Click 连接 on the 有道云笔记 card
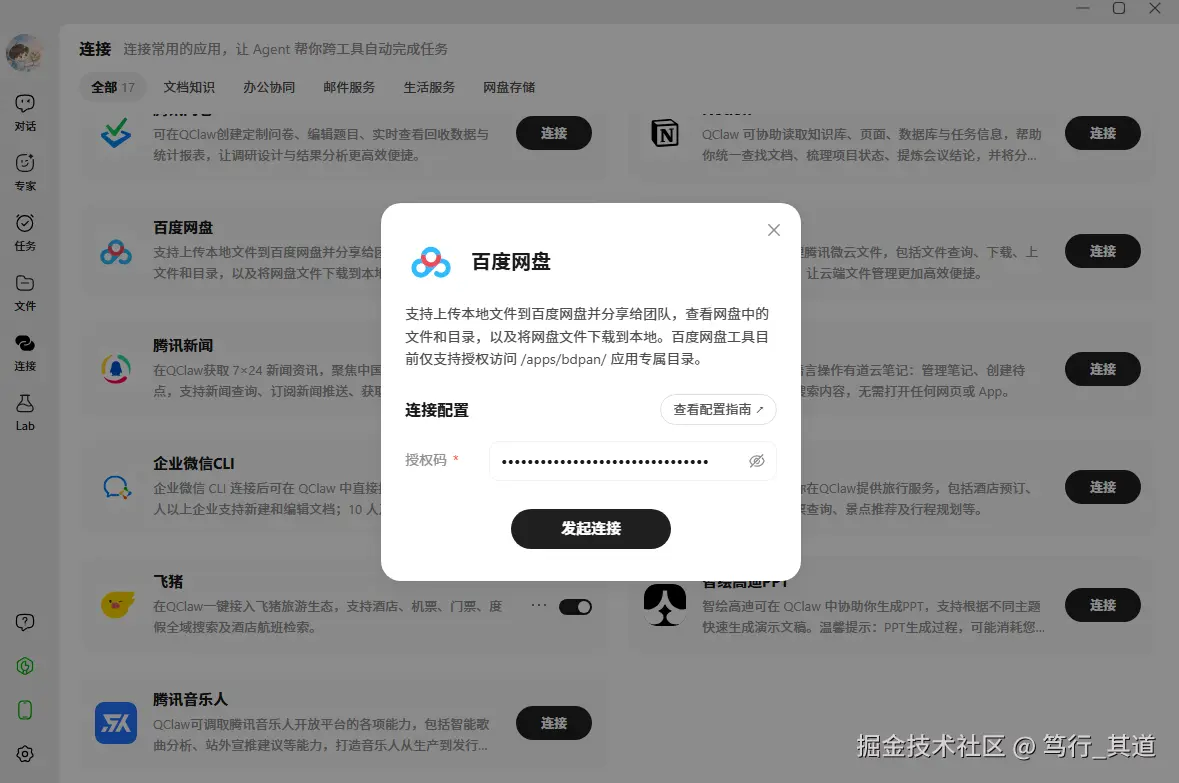The width and height of the screenshot is (1179, 783). 1102,369
